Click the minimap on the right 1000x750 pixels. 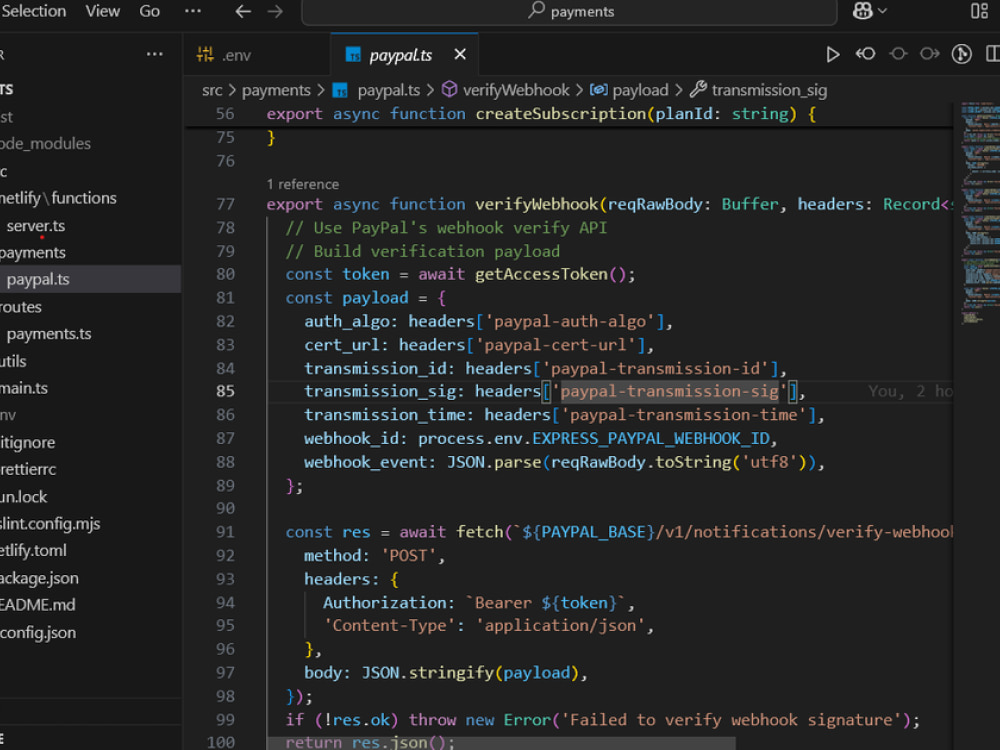[979, 214]
